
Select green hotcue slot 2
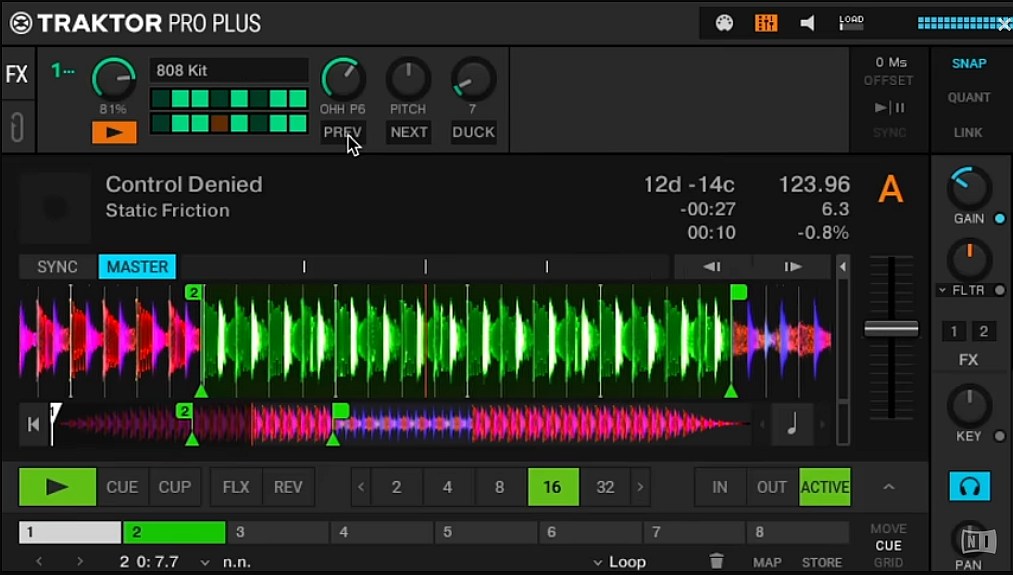174,532
